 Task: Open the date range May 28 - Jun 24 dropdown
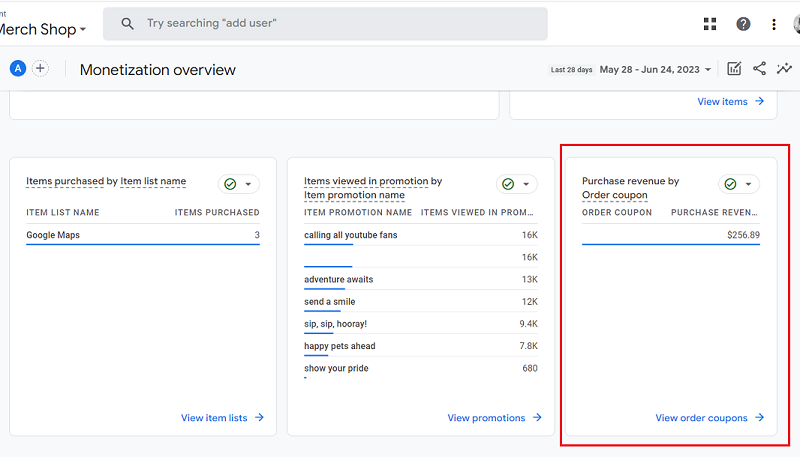(x=655, y=69)
